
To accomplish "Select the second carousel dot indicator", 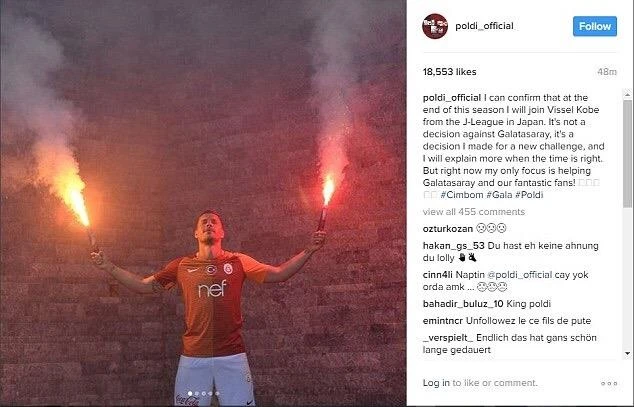I will [x=197, y=393].
